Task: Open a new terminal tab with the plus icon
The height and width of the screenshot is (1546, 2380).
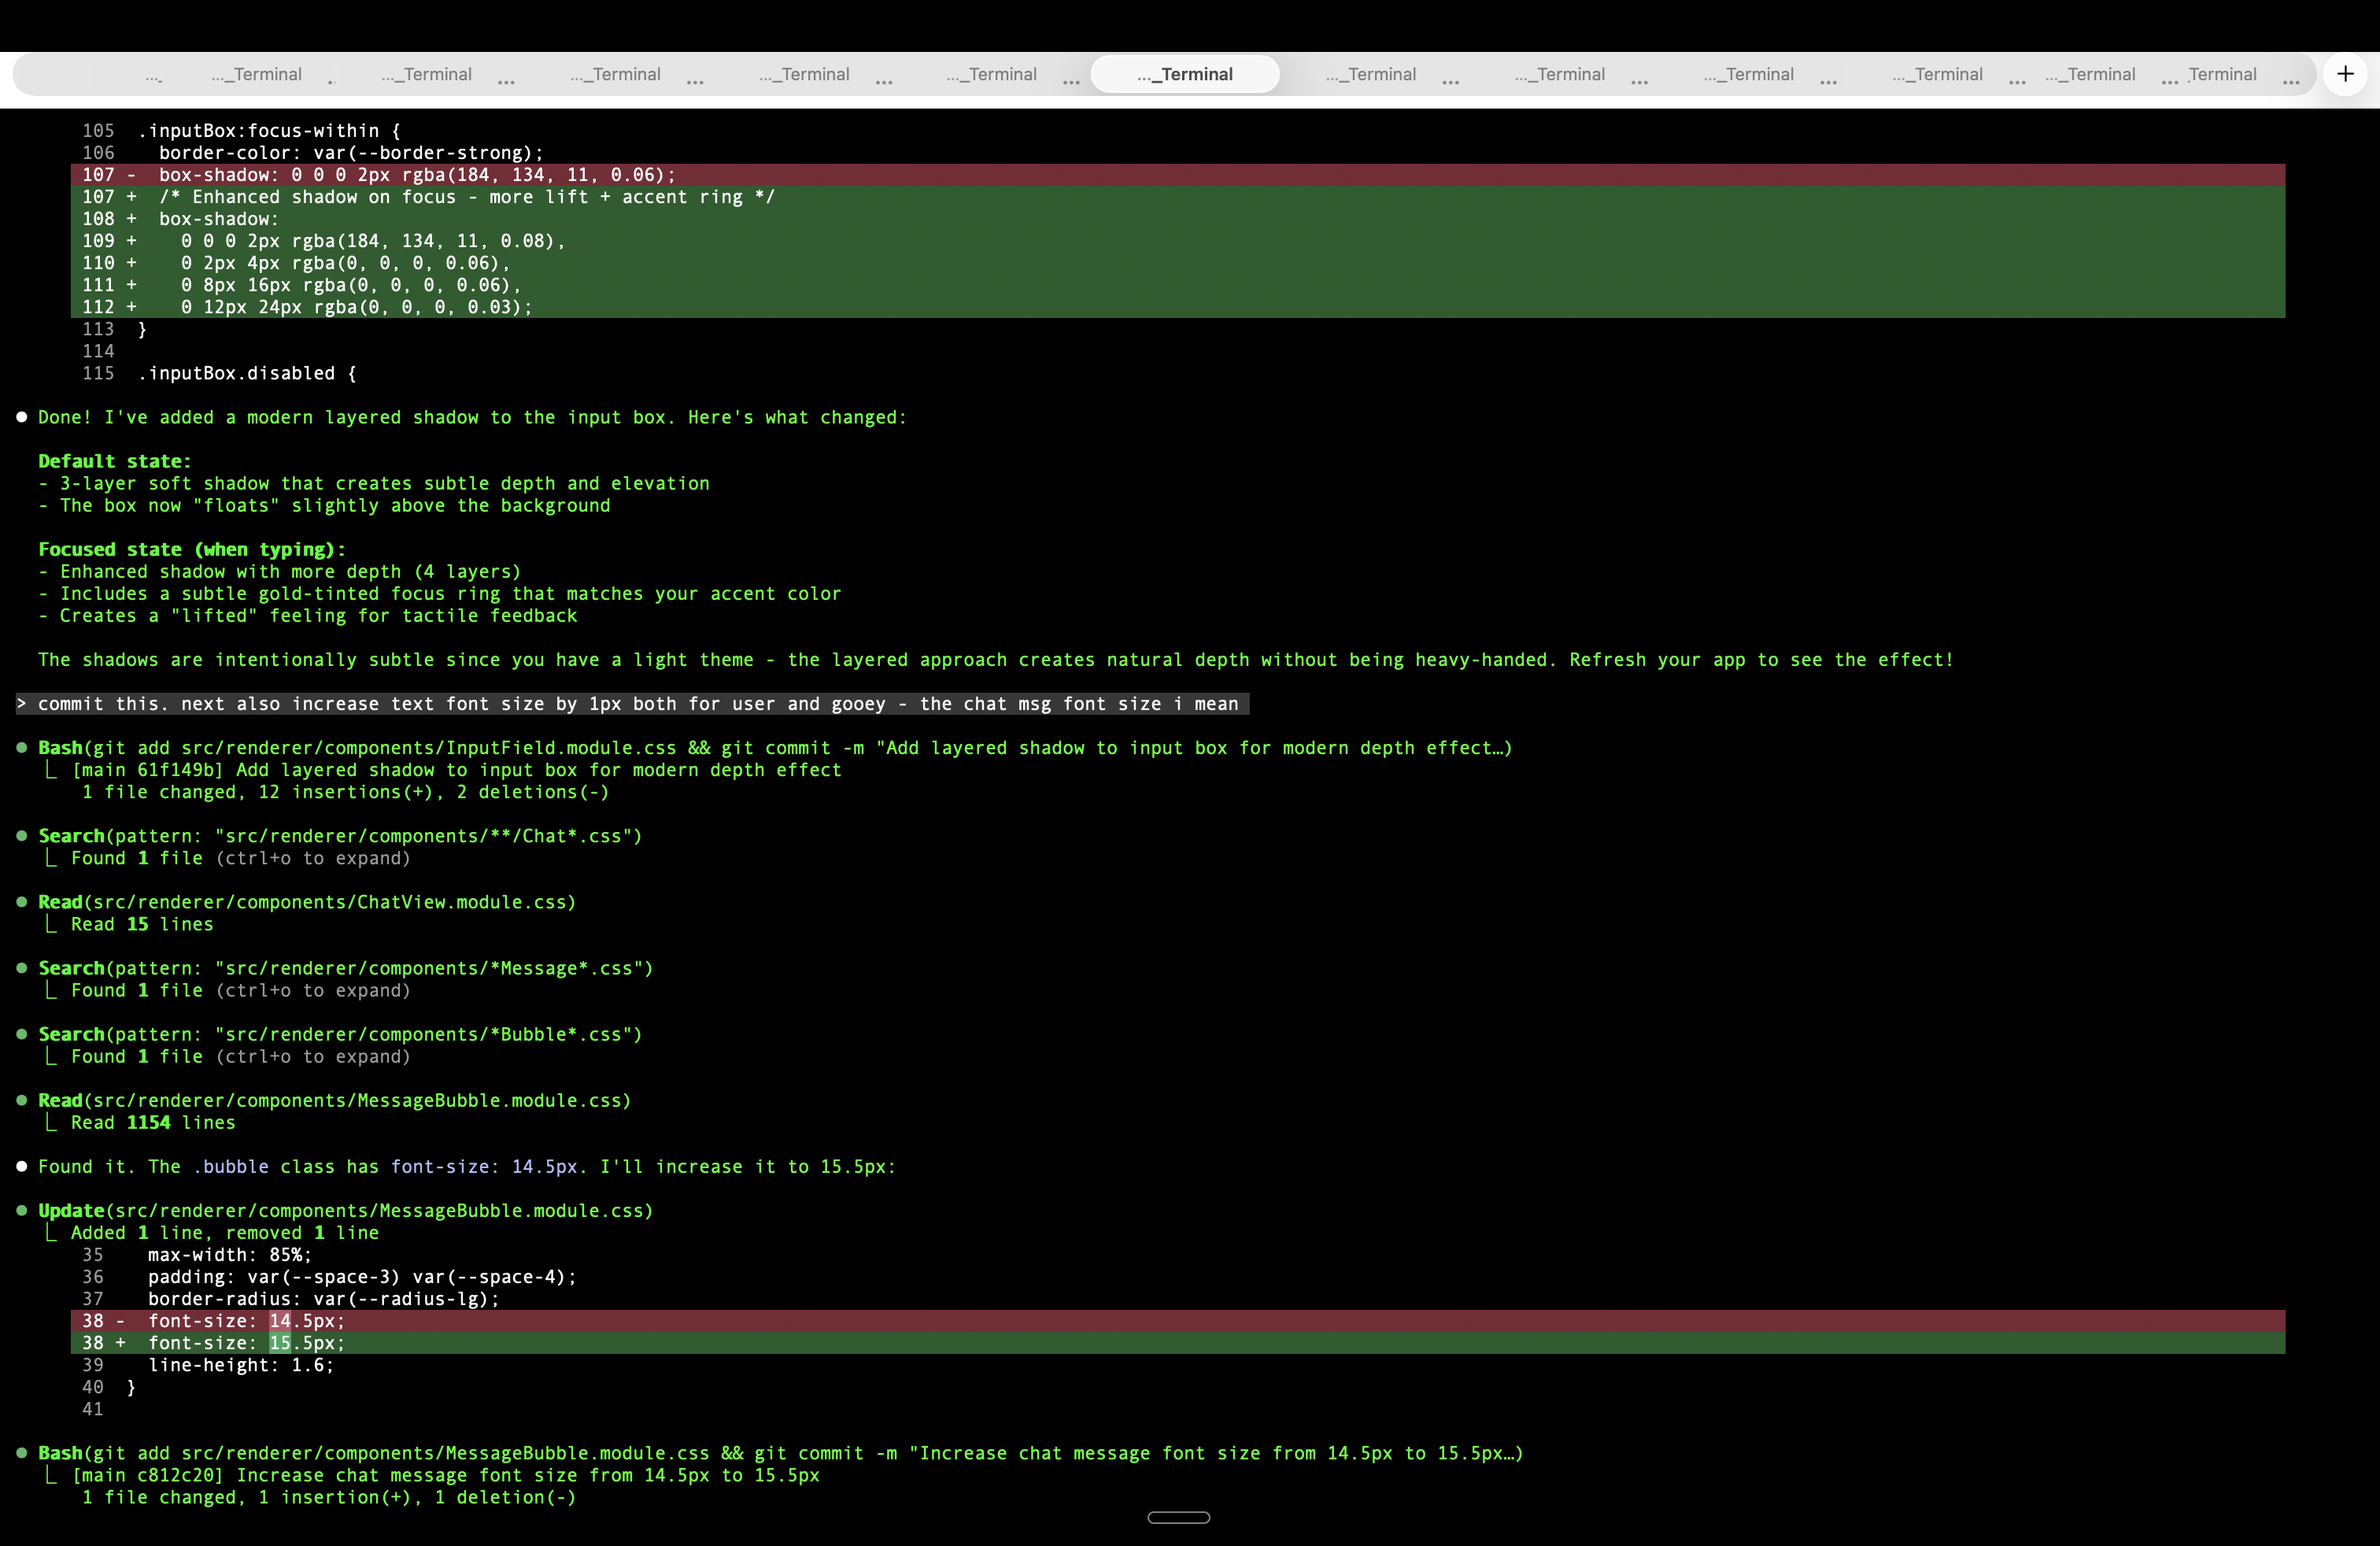Action: pyautogui.click(x=2345, y=74)
